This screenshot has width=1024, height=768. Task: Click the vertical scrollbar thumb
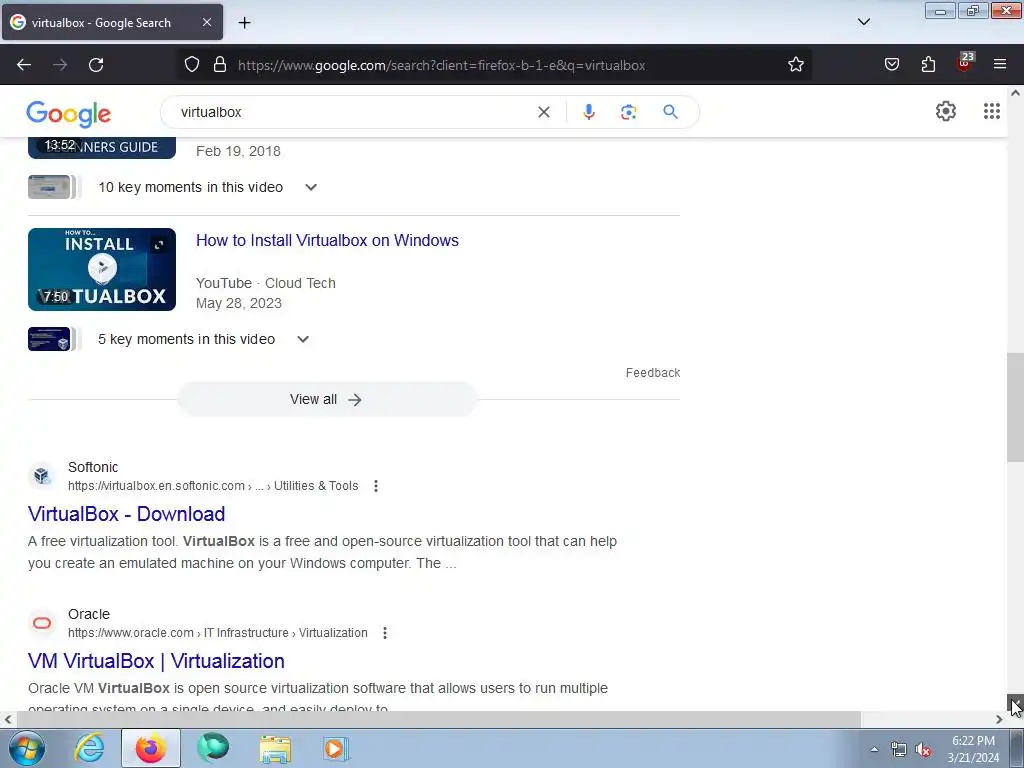pyautogui.click(x=1016, y=407)
